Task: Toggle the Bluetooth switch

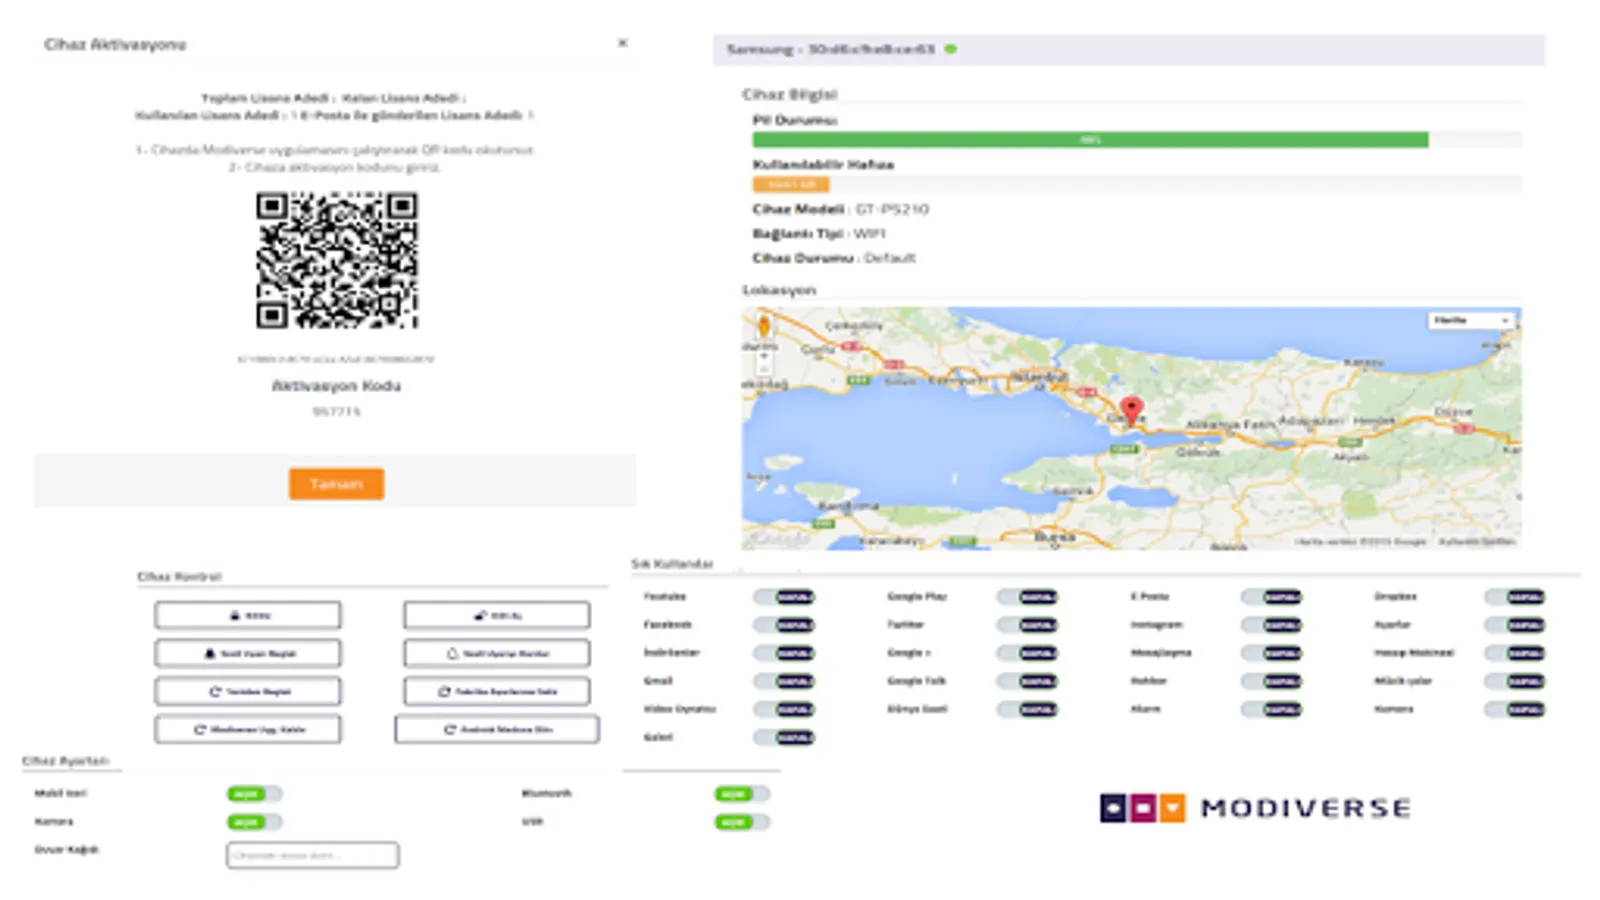Action: pyautogui.click(x=741, y=794)
